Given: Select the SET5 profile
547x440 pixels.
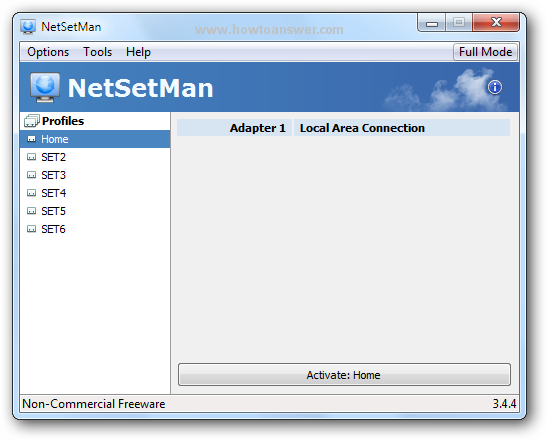Looking at the screenshot, I should click(x=95, y=211).
